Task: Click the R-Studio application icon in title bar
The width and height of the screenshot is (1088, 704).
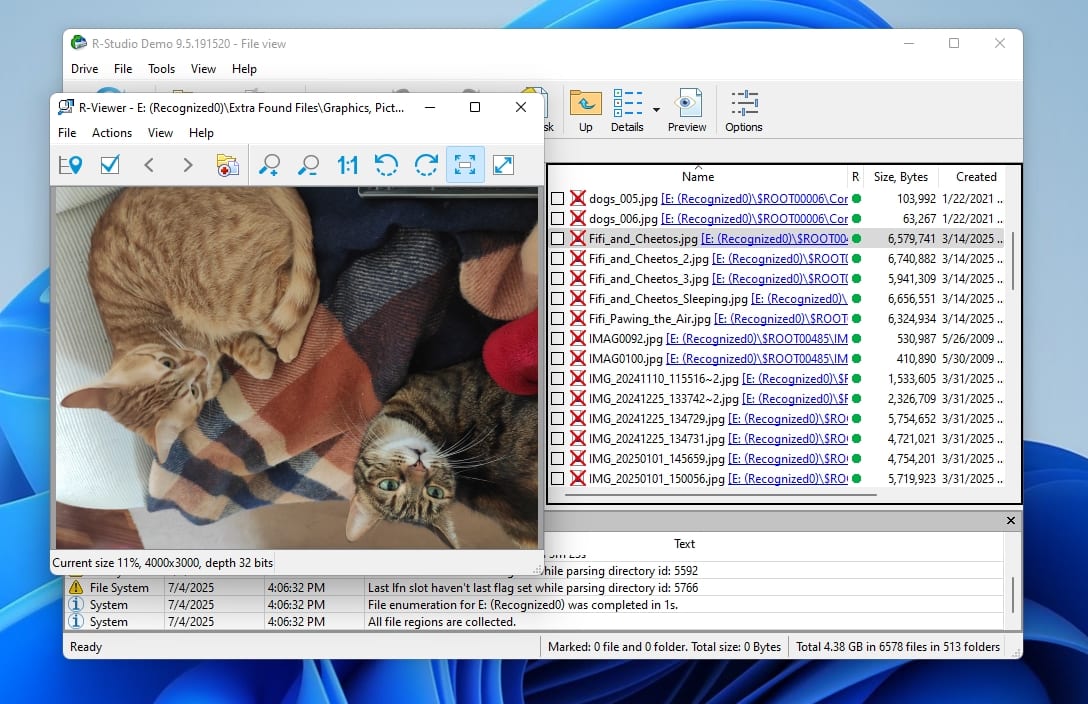Action: (78, 43)
